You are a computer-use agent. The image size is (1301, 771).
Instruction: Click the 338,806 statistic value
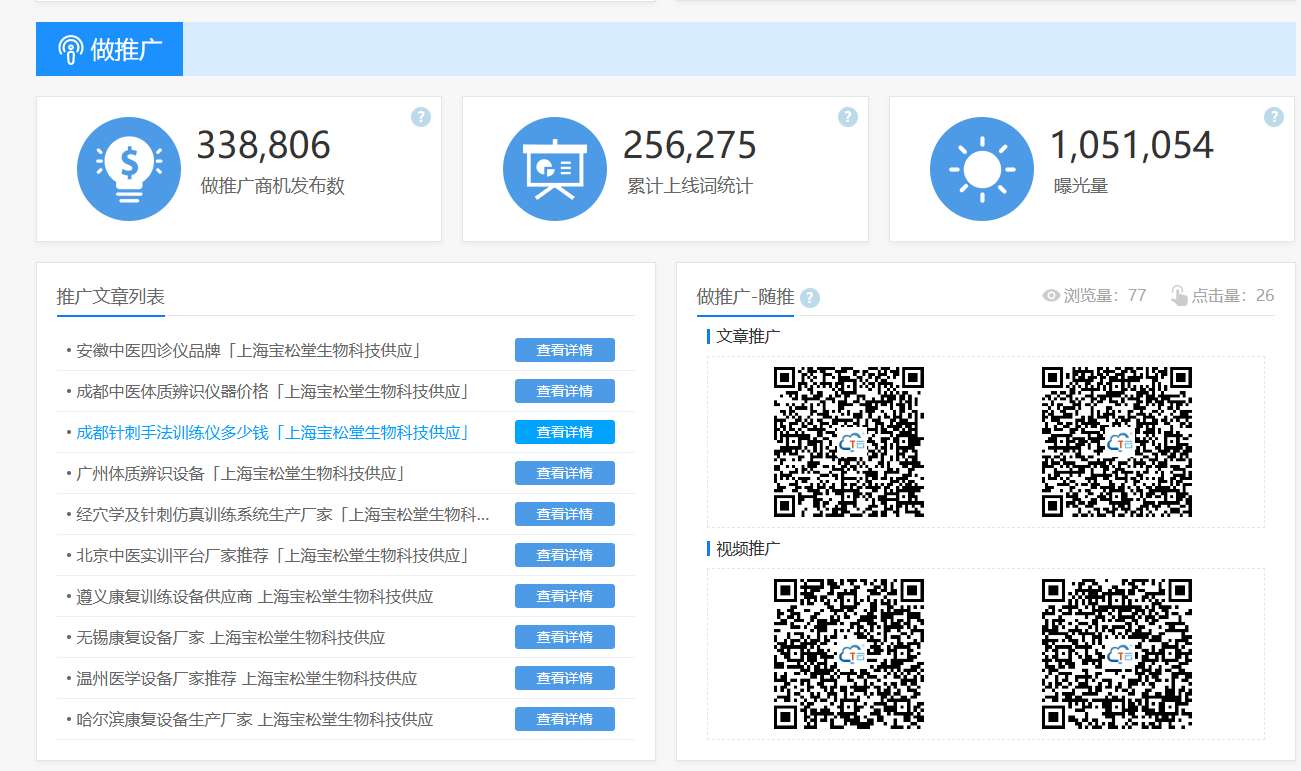(263, 146)
